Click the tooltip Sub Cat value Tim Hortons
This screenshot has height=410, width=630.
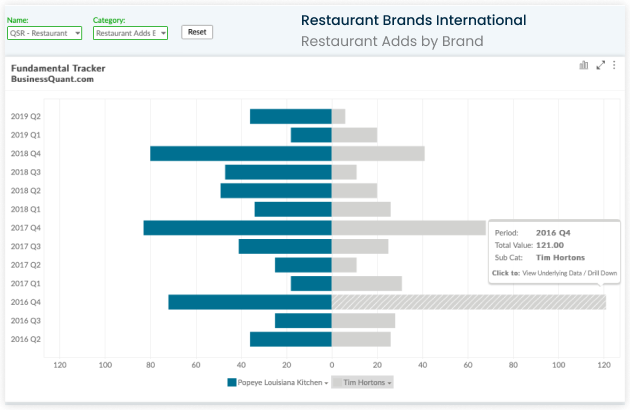point(560,258)
